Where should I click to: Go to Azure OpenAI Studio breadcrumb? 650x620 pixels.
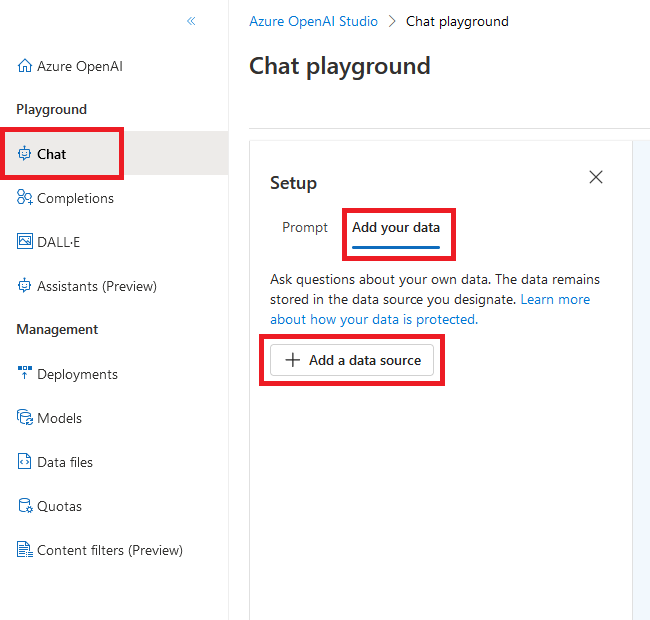(313, 21)
